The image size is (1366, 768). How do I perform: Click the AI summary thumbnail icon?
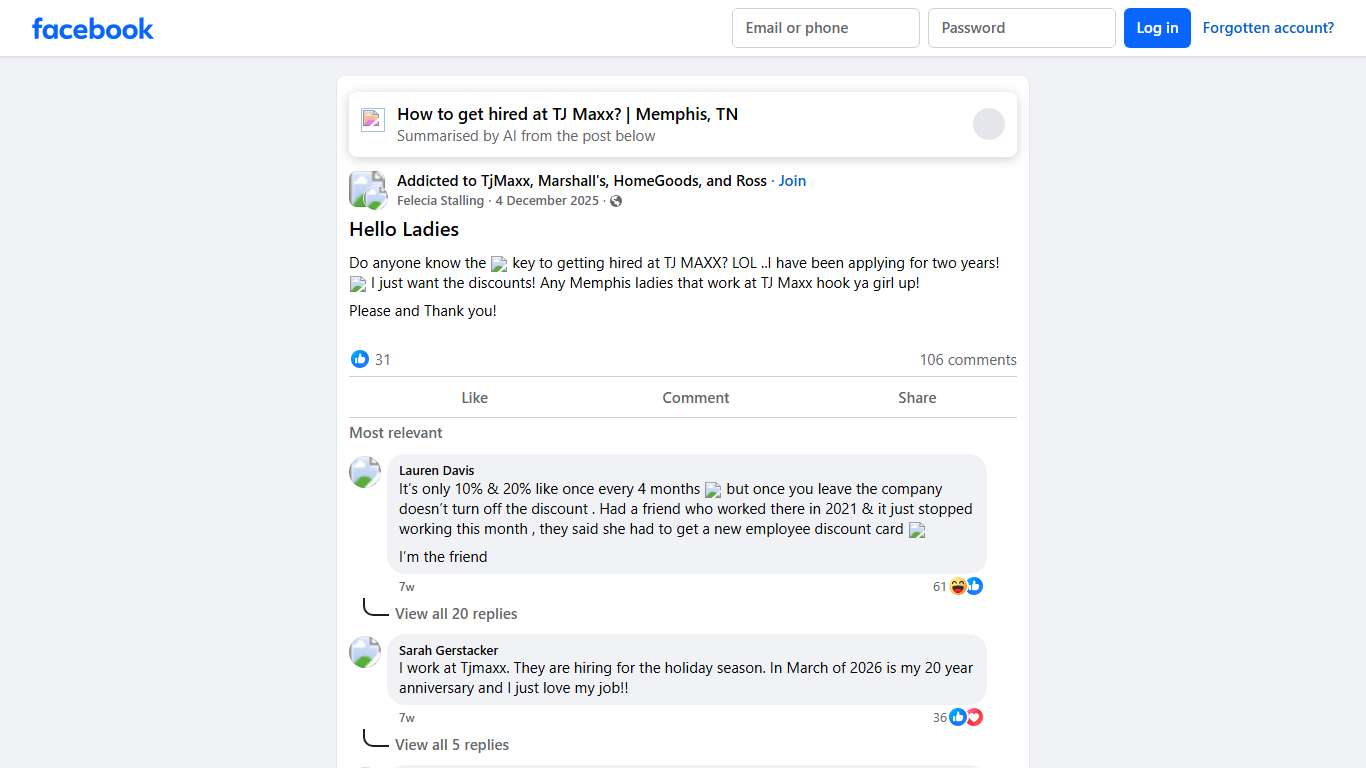pos(373,120)
